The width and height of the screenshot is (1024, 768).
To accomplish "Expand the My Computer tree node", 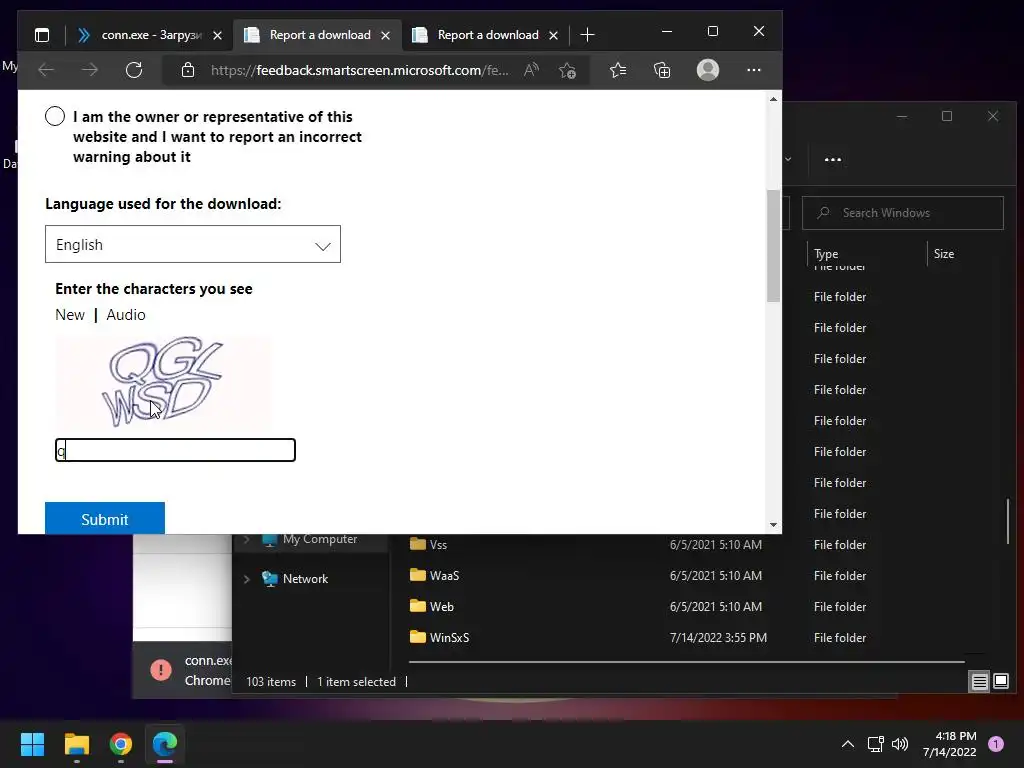I will click(x=247, y=539).
